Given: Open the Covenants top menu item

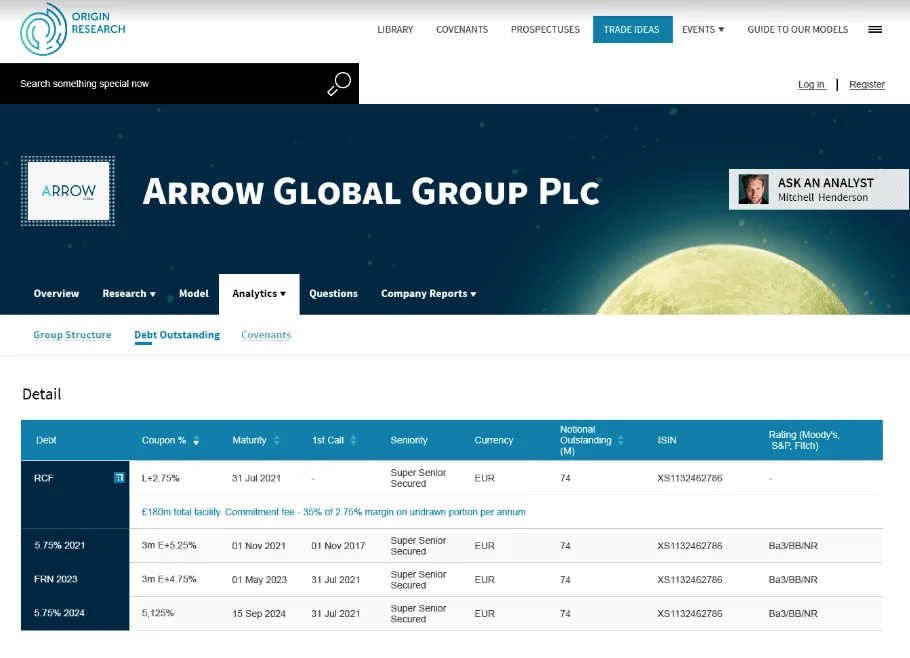Looking at the screenshot, I should click(462, 30).
